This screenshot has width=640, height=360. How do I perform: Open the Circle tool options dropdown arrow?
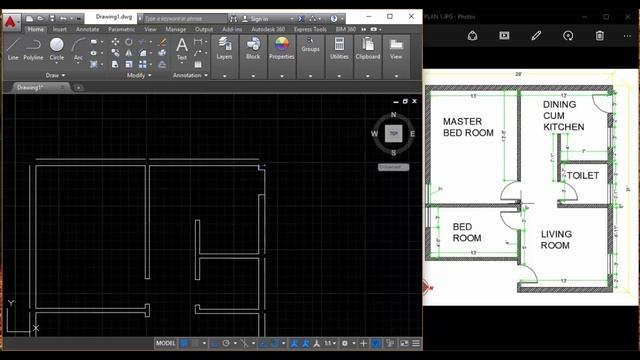tap(57, 63)
